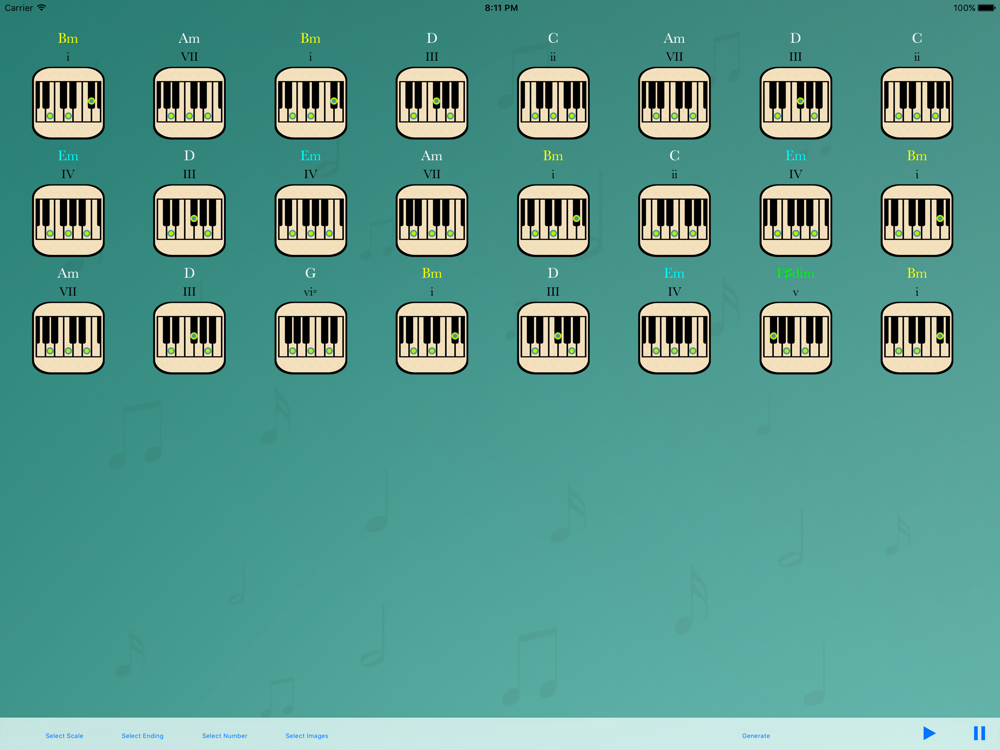Tap the first Bm piano icon in top row
The image size is (1000, 750).
68,103
